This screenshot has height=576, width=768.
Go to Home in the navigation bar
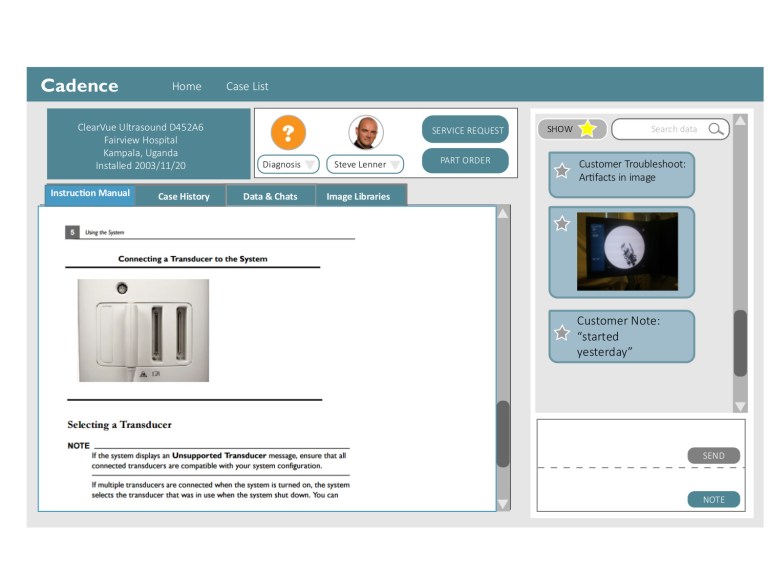(x=186, y=86)
